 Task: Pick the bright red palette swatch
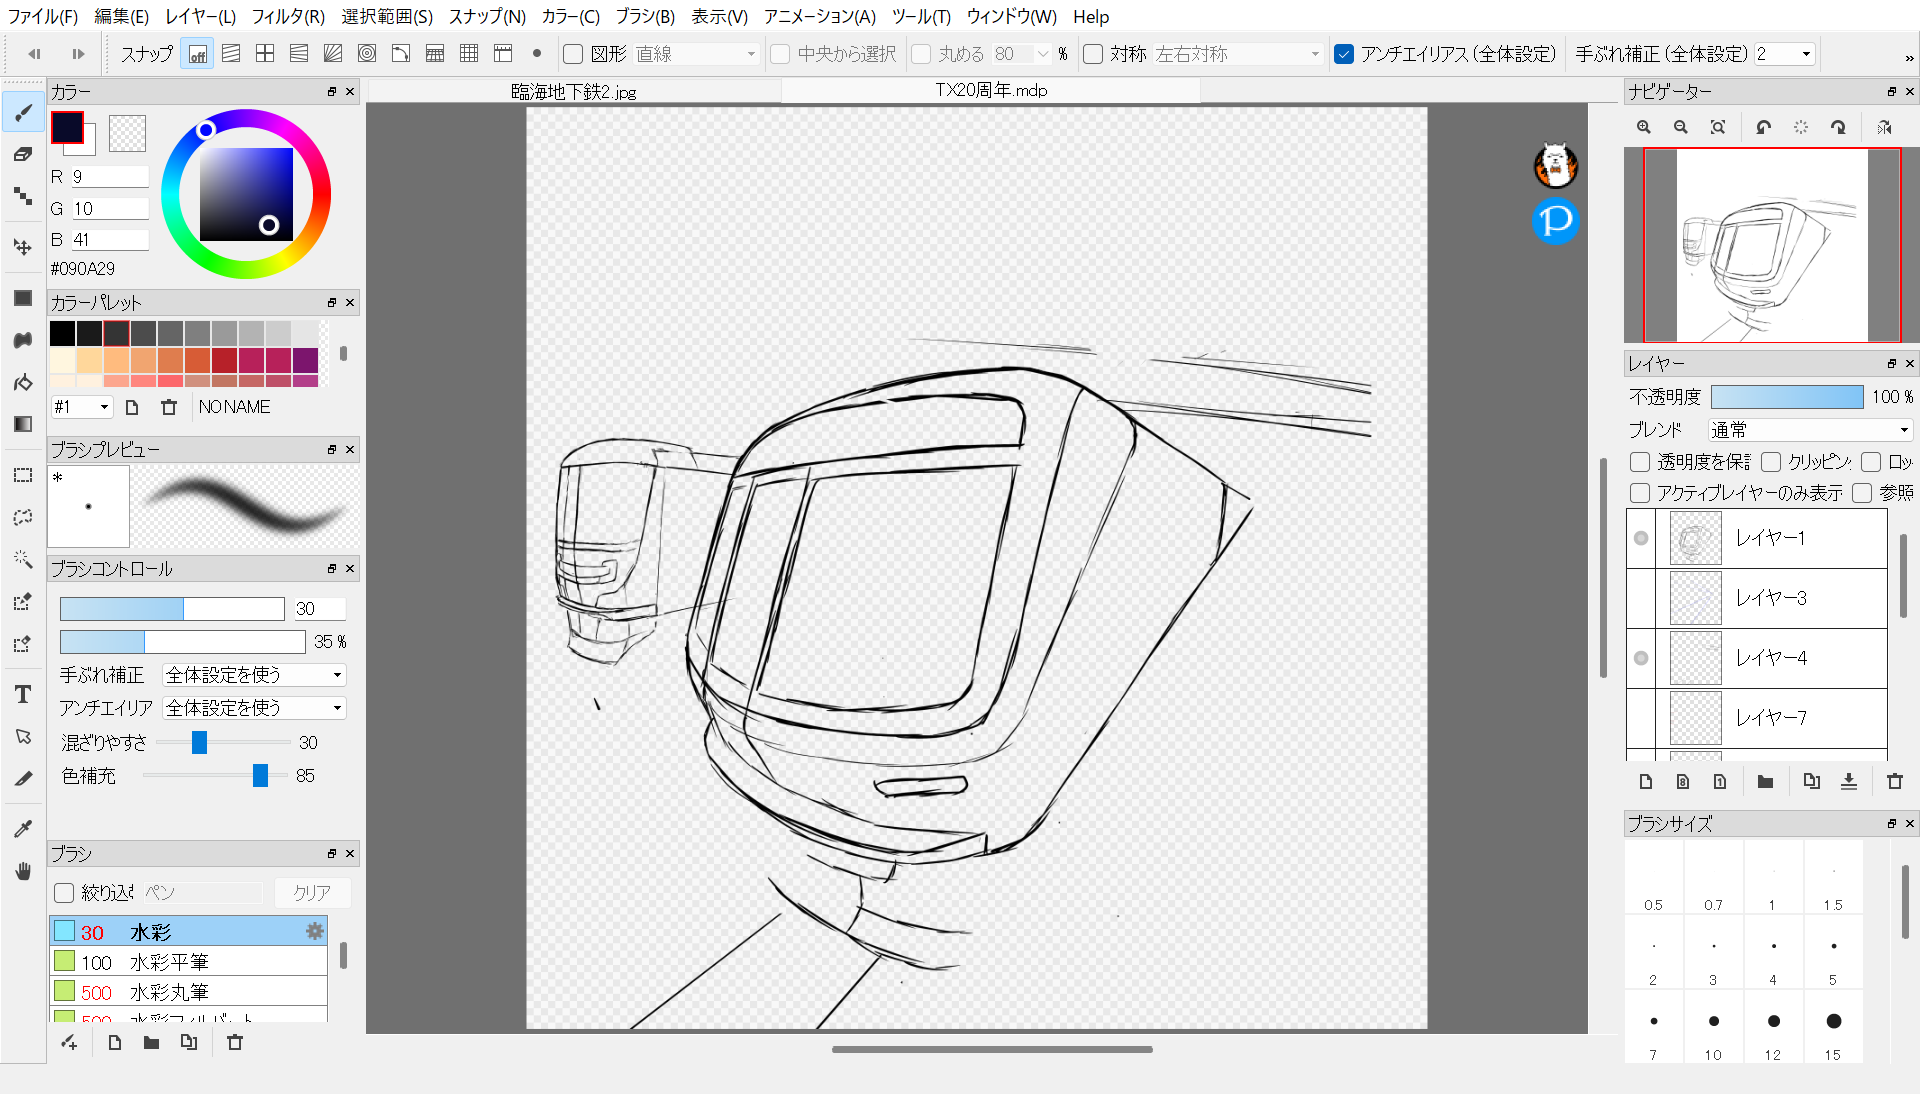click(x=224, y=360)
